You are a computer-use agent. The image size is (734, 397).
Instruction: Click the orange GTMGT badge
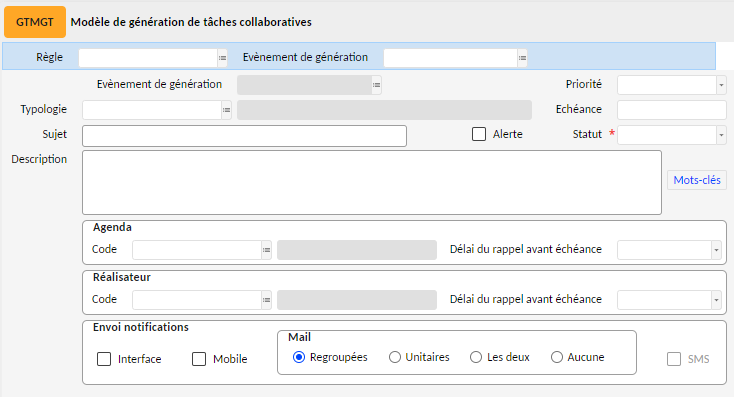[35, 22]
